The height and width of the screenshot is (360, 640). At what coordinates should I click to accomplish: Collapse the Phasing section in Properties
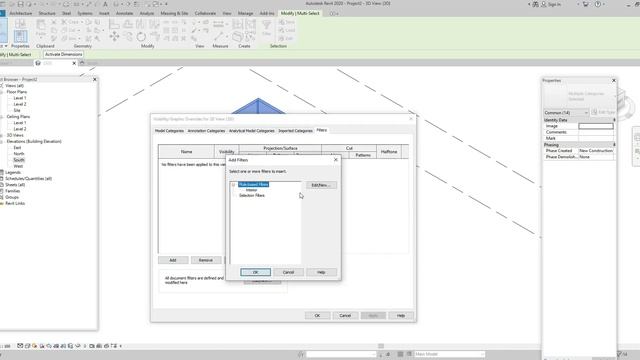[x=614, y=145]
